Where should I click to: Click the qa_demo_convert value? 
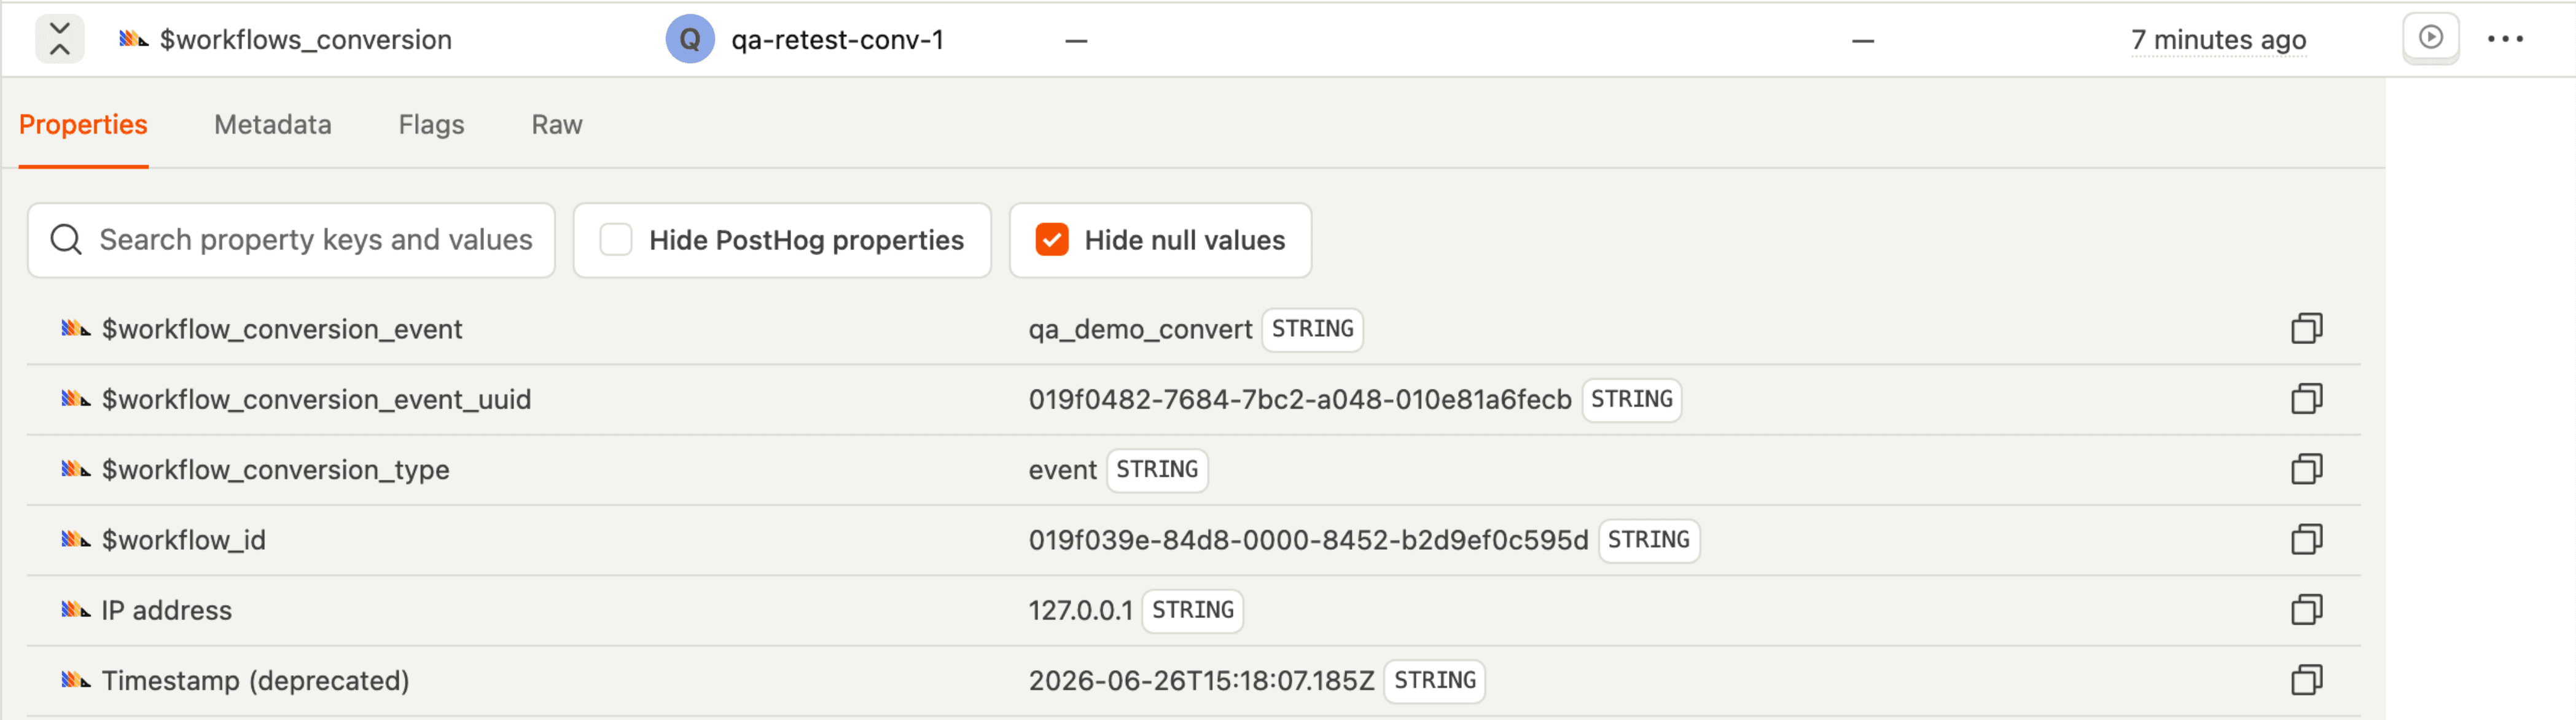click(1140, 330)
